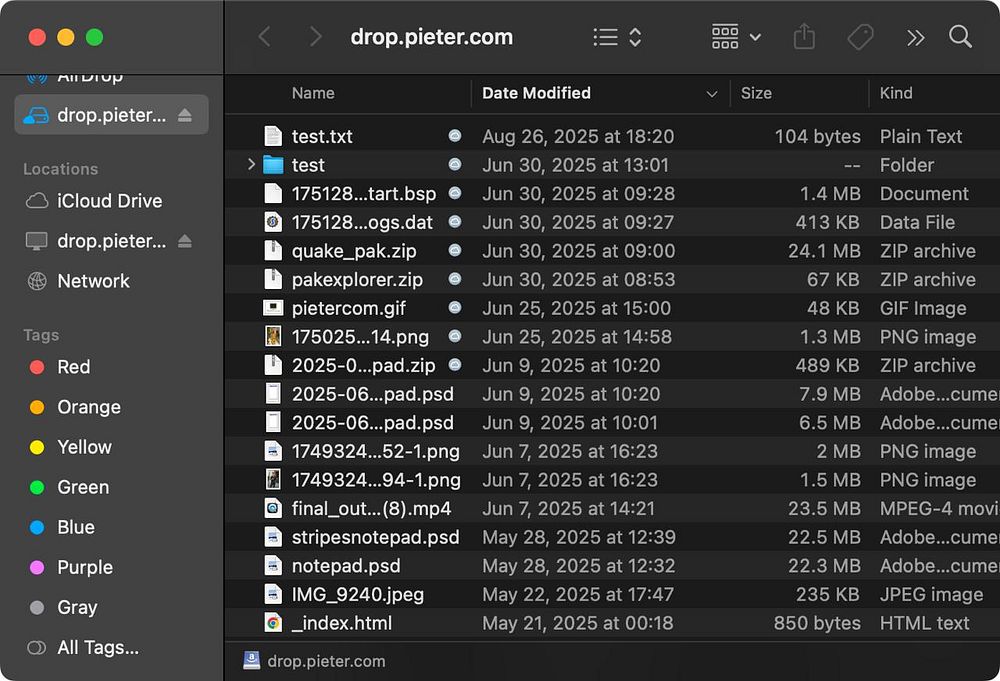Click the Tags section heading
Screen dimensions: 1000x681
click(41, 335)
